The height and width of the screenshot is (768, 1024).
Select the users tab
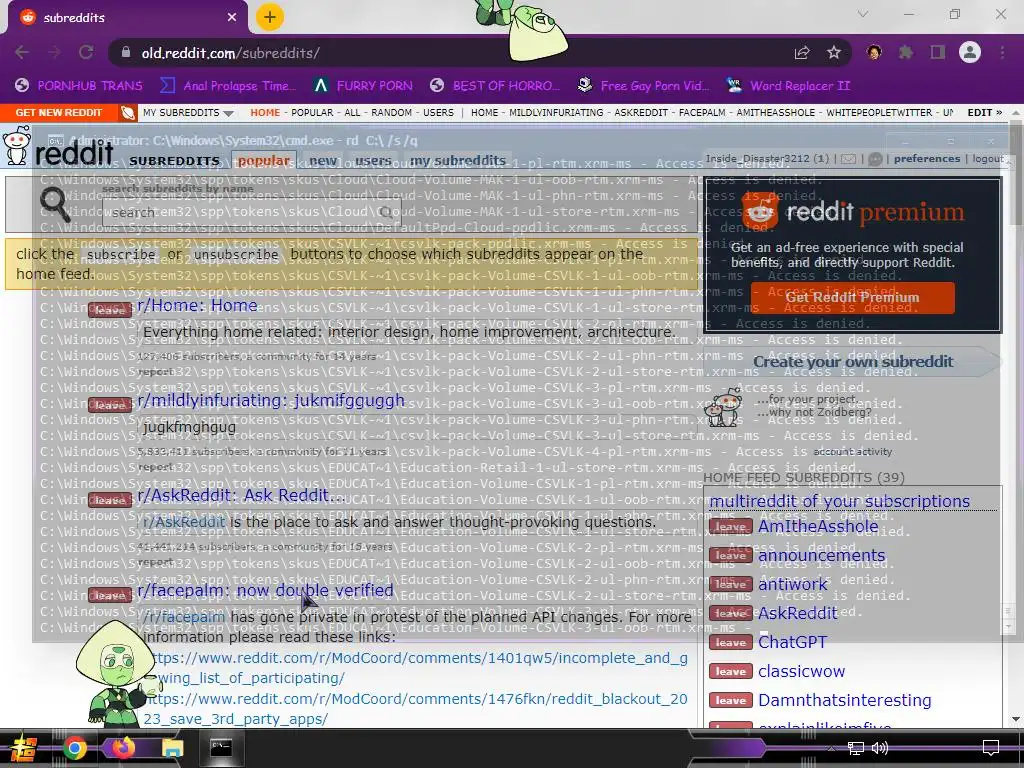(x=373, y=160)
